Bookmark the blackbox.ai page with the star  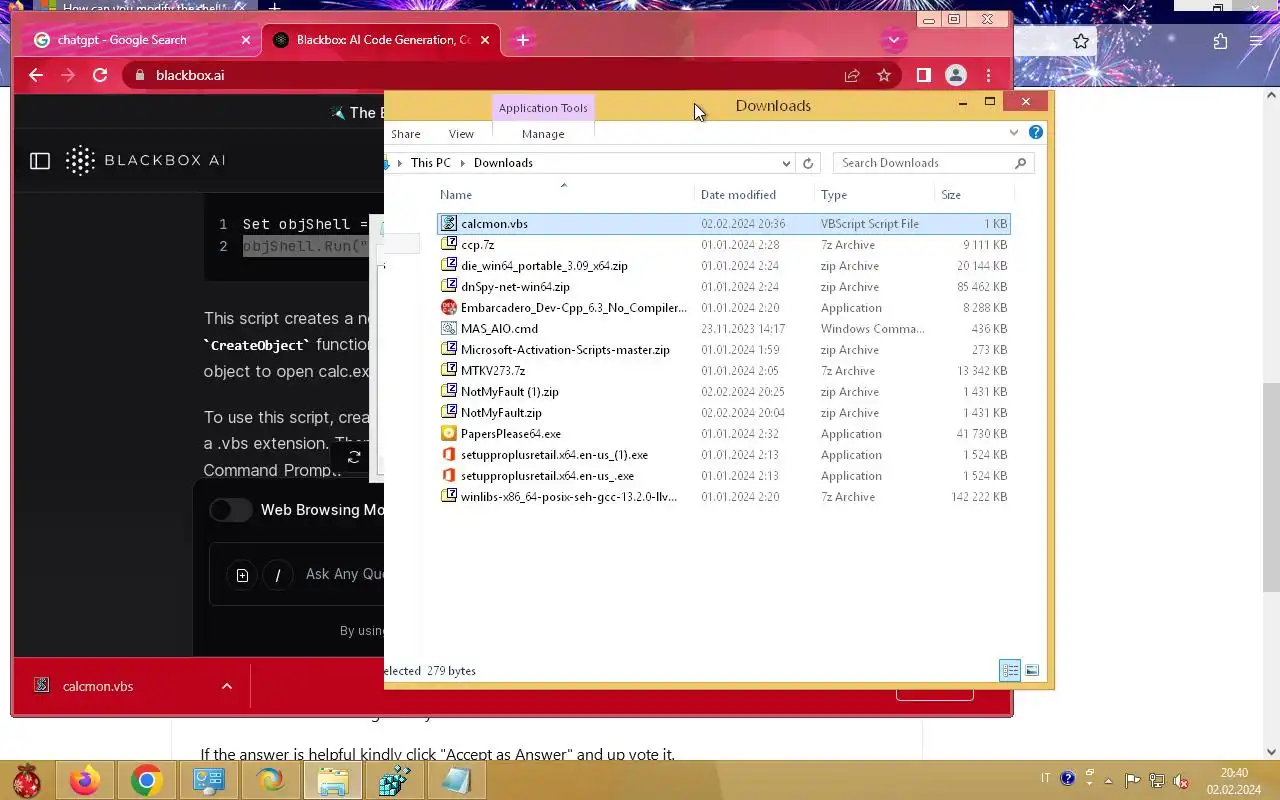coord(884,75)
